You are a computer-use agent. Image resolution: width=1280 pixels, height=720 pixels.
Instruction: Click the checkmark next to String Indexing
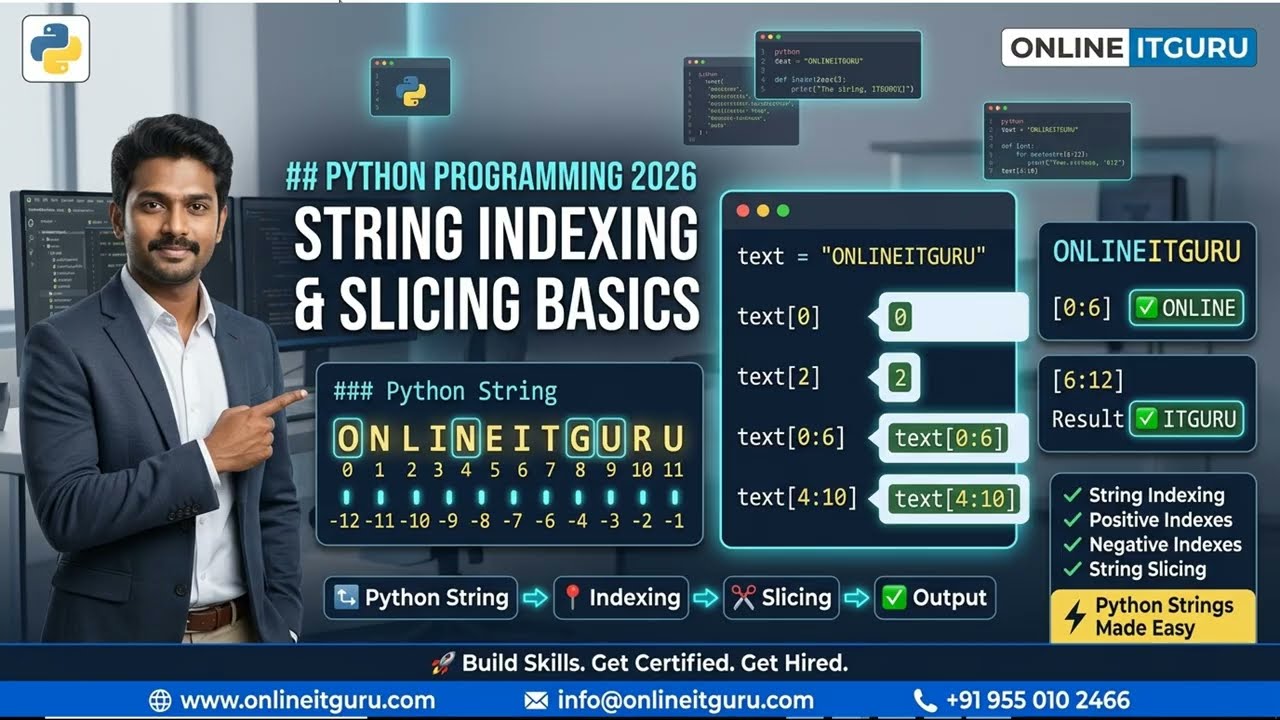tap(1073, 495)
